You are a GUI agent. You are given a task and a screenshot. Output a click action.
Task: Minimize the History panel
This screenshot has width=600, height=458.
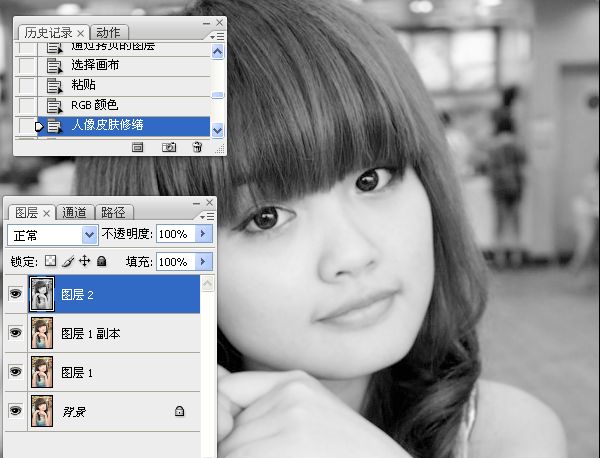(206, 24)
